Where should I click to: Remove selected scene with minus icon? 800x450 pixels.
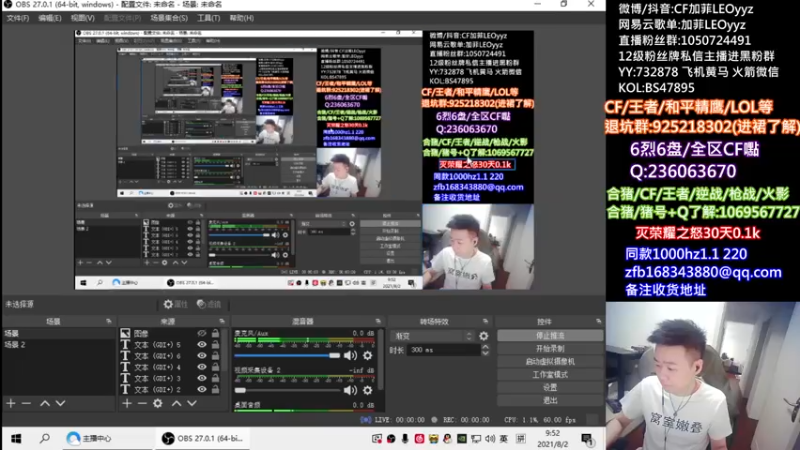26,403
